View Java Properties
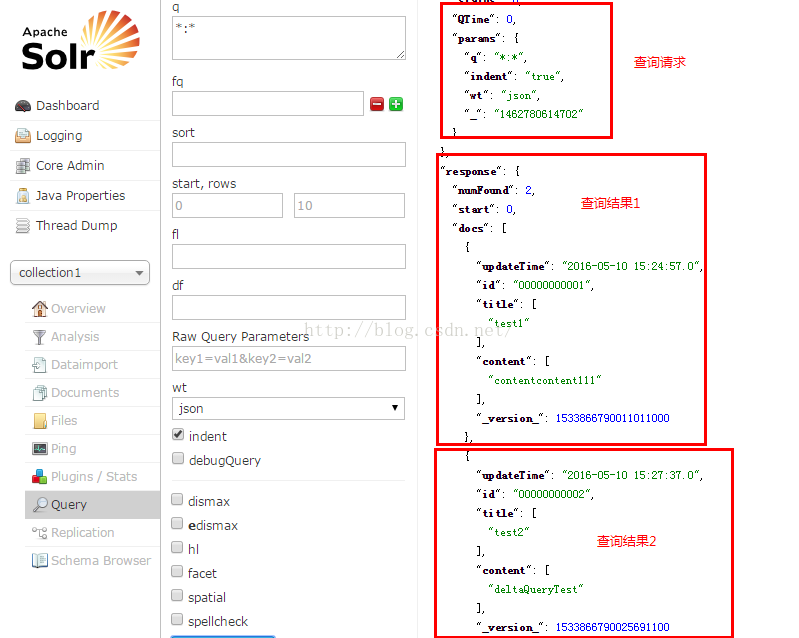 81,196
